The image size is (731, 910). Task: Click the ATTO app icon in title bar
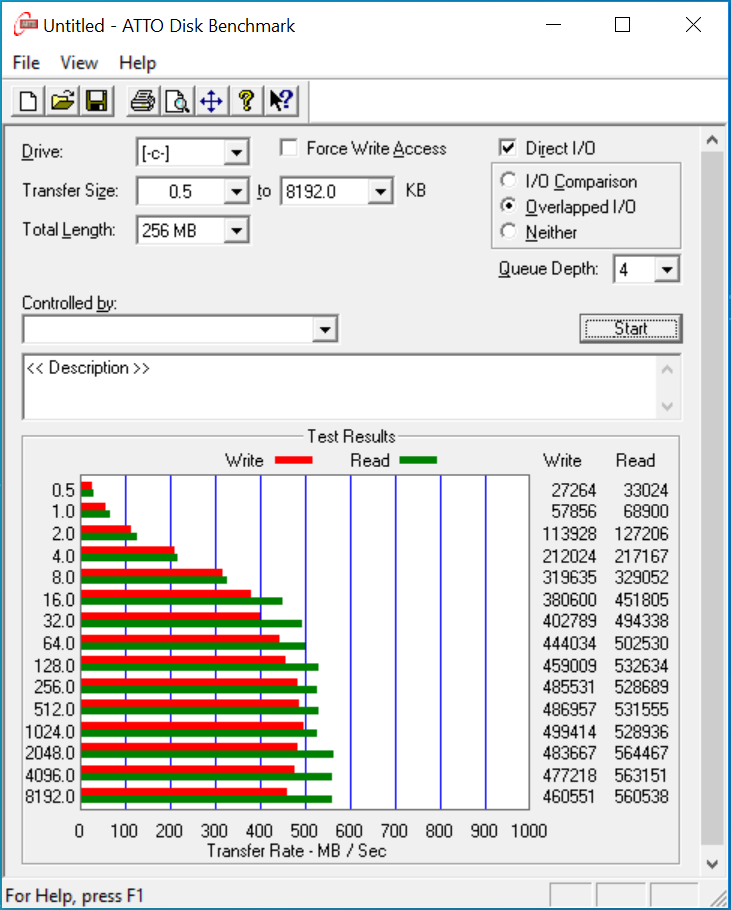(x=26, y=25)
